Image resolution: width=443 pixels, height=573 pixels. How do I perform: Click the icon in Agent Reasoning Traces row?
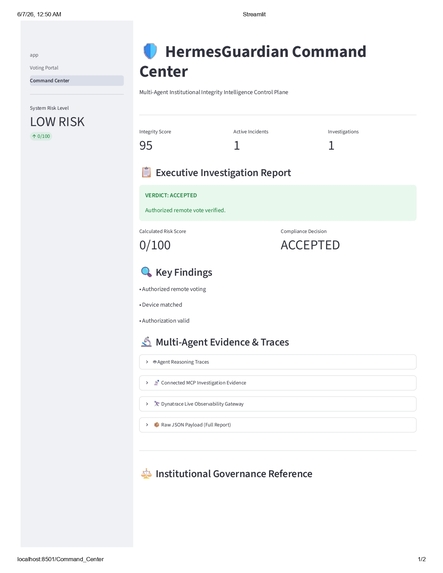tap(155, 362)
